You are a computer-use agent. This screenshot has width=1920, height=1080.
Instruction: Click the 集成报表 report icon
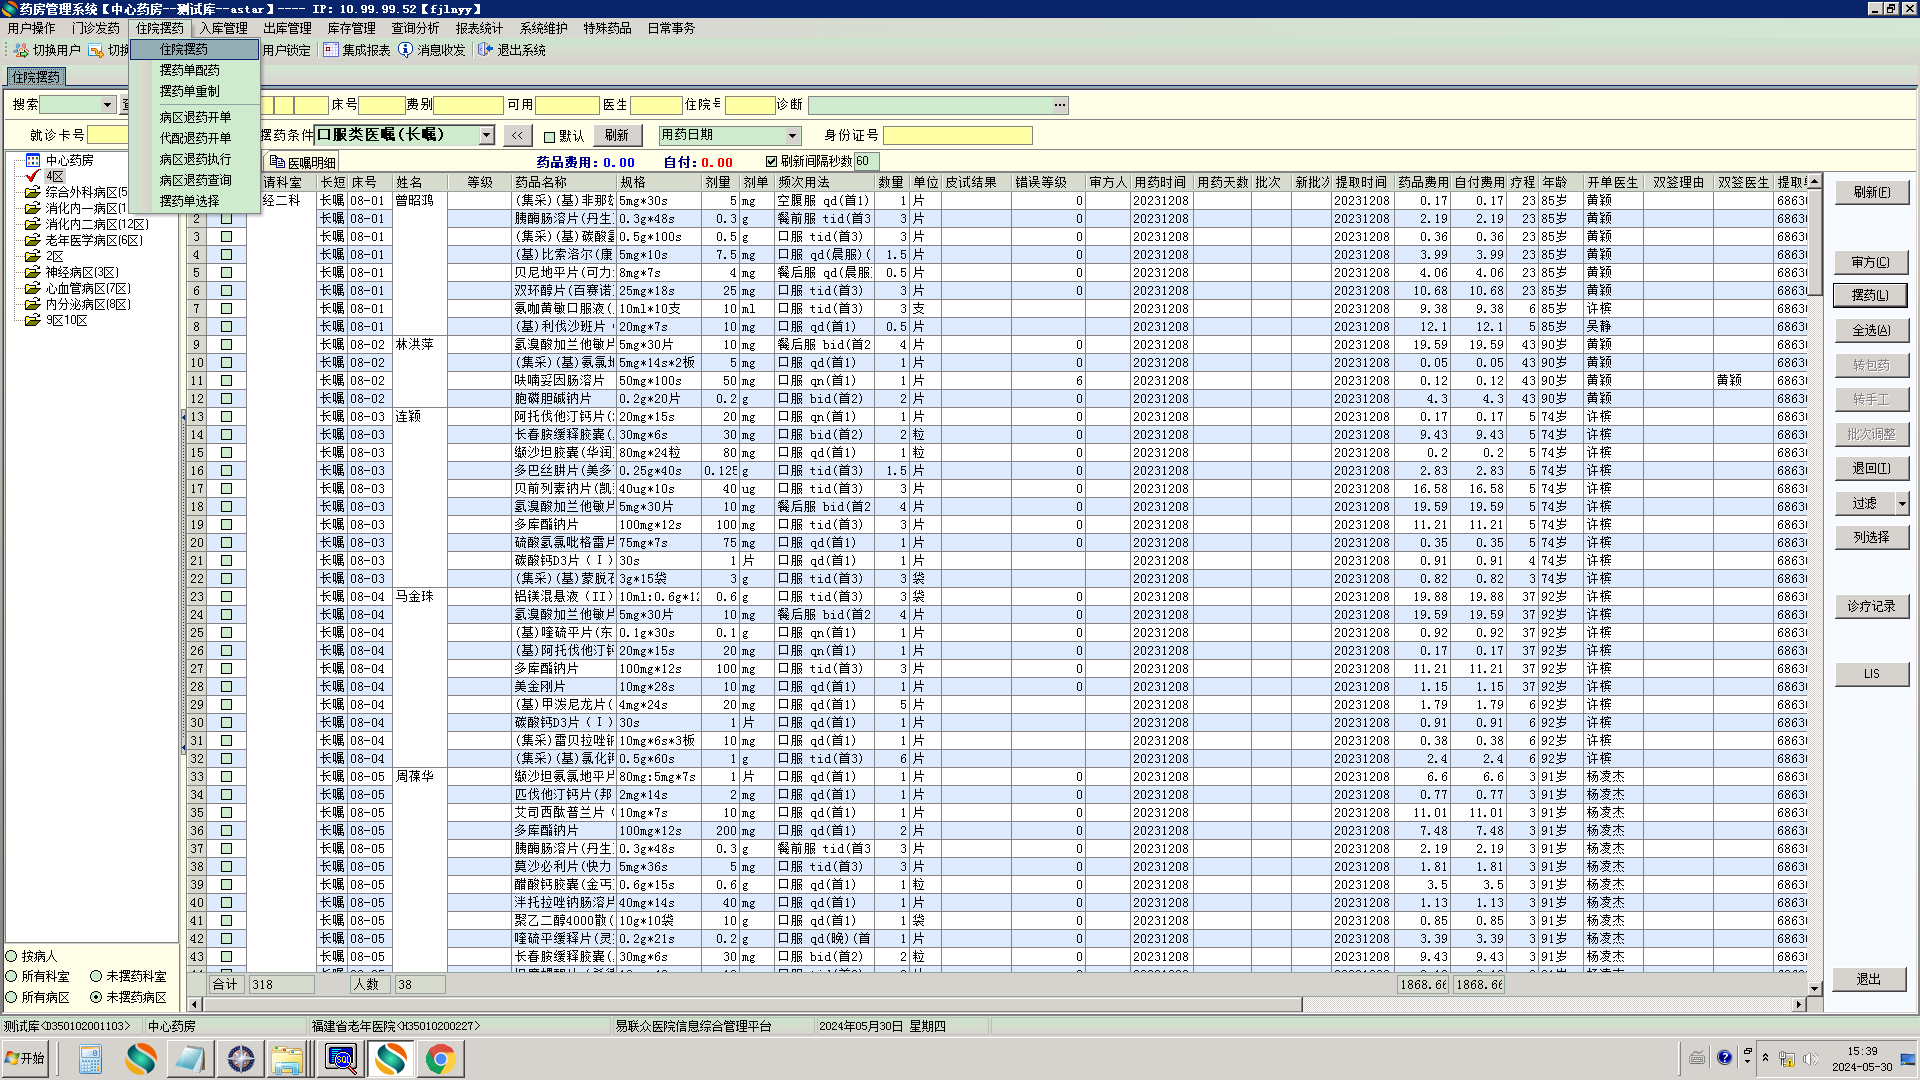[x=330, y=50]
